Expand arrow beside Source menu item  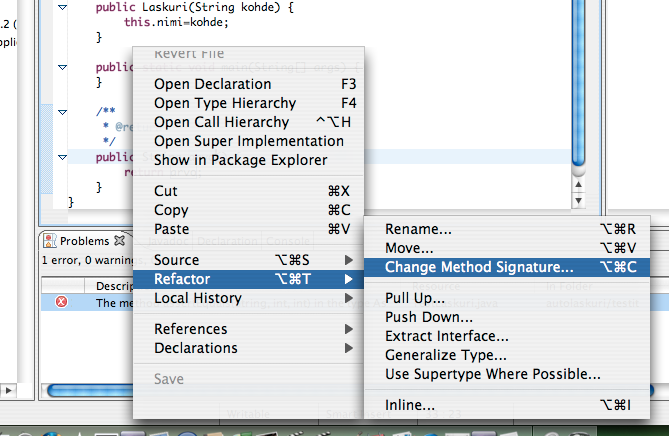point(349,260)
